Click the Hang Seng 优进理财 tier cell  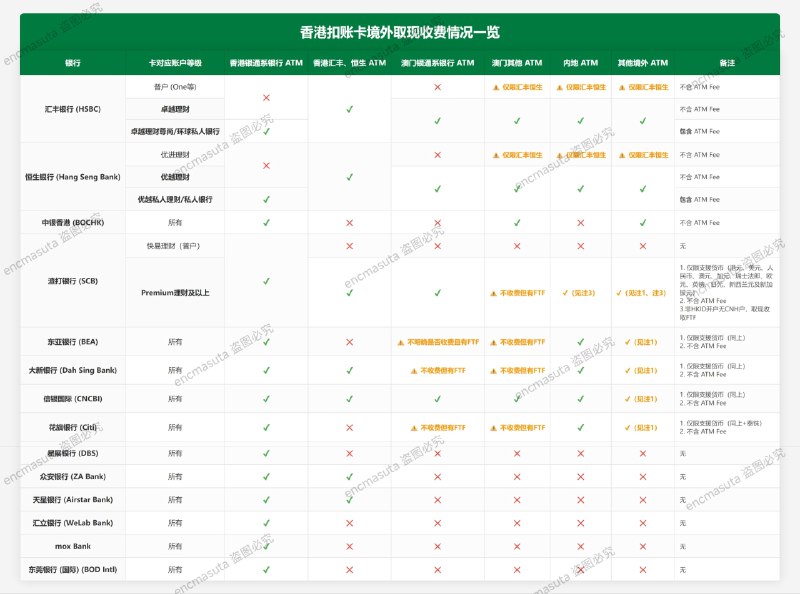[175, 155]
